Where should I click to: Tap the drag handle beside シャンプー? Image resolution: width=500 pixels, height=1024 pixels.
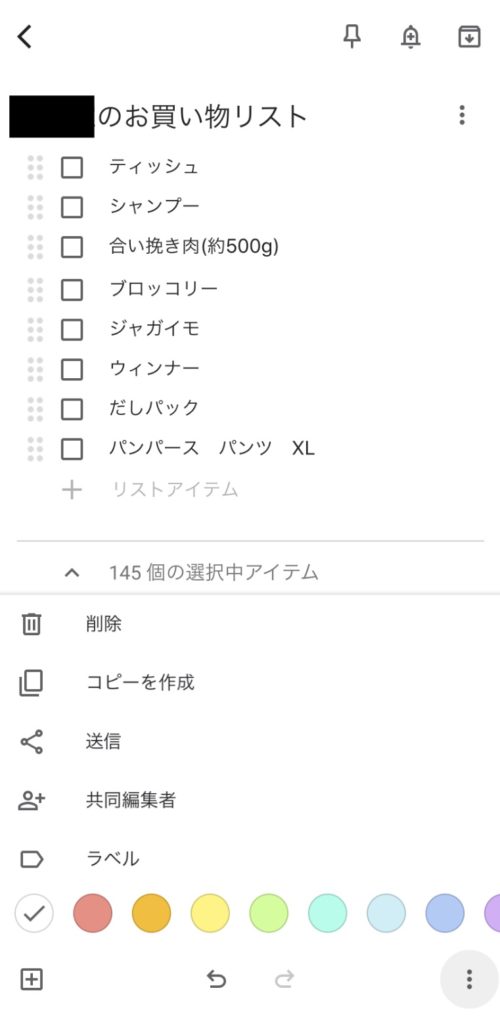(35, 207)
